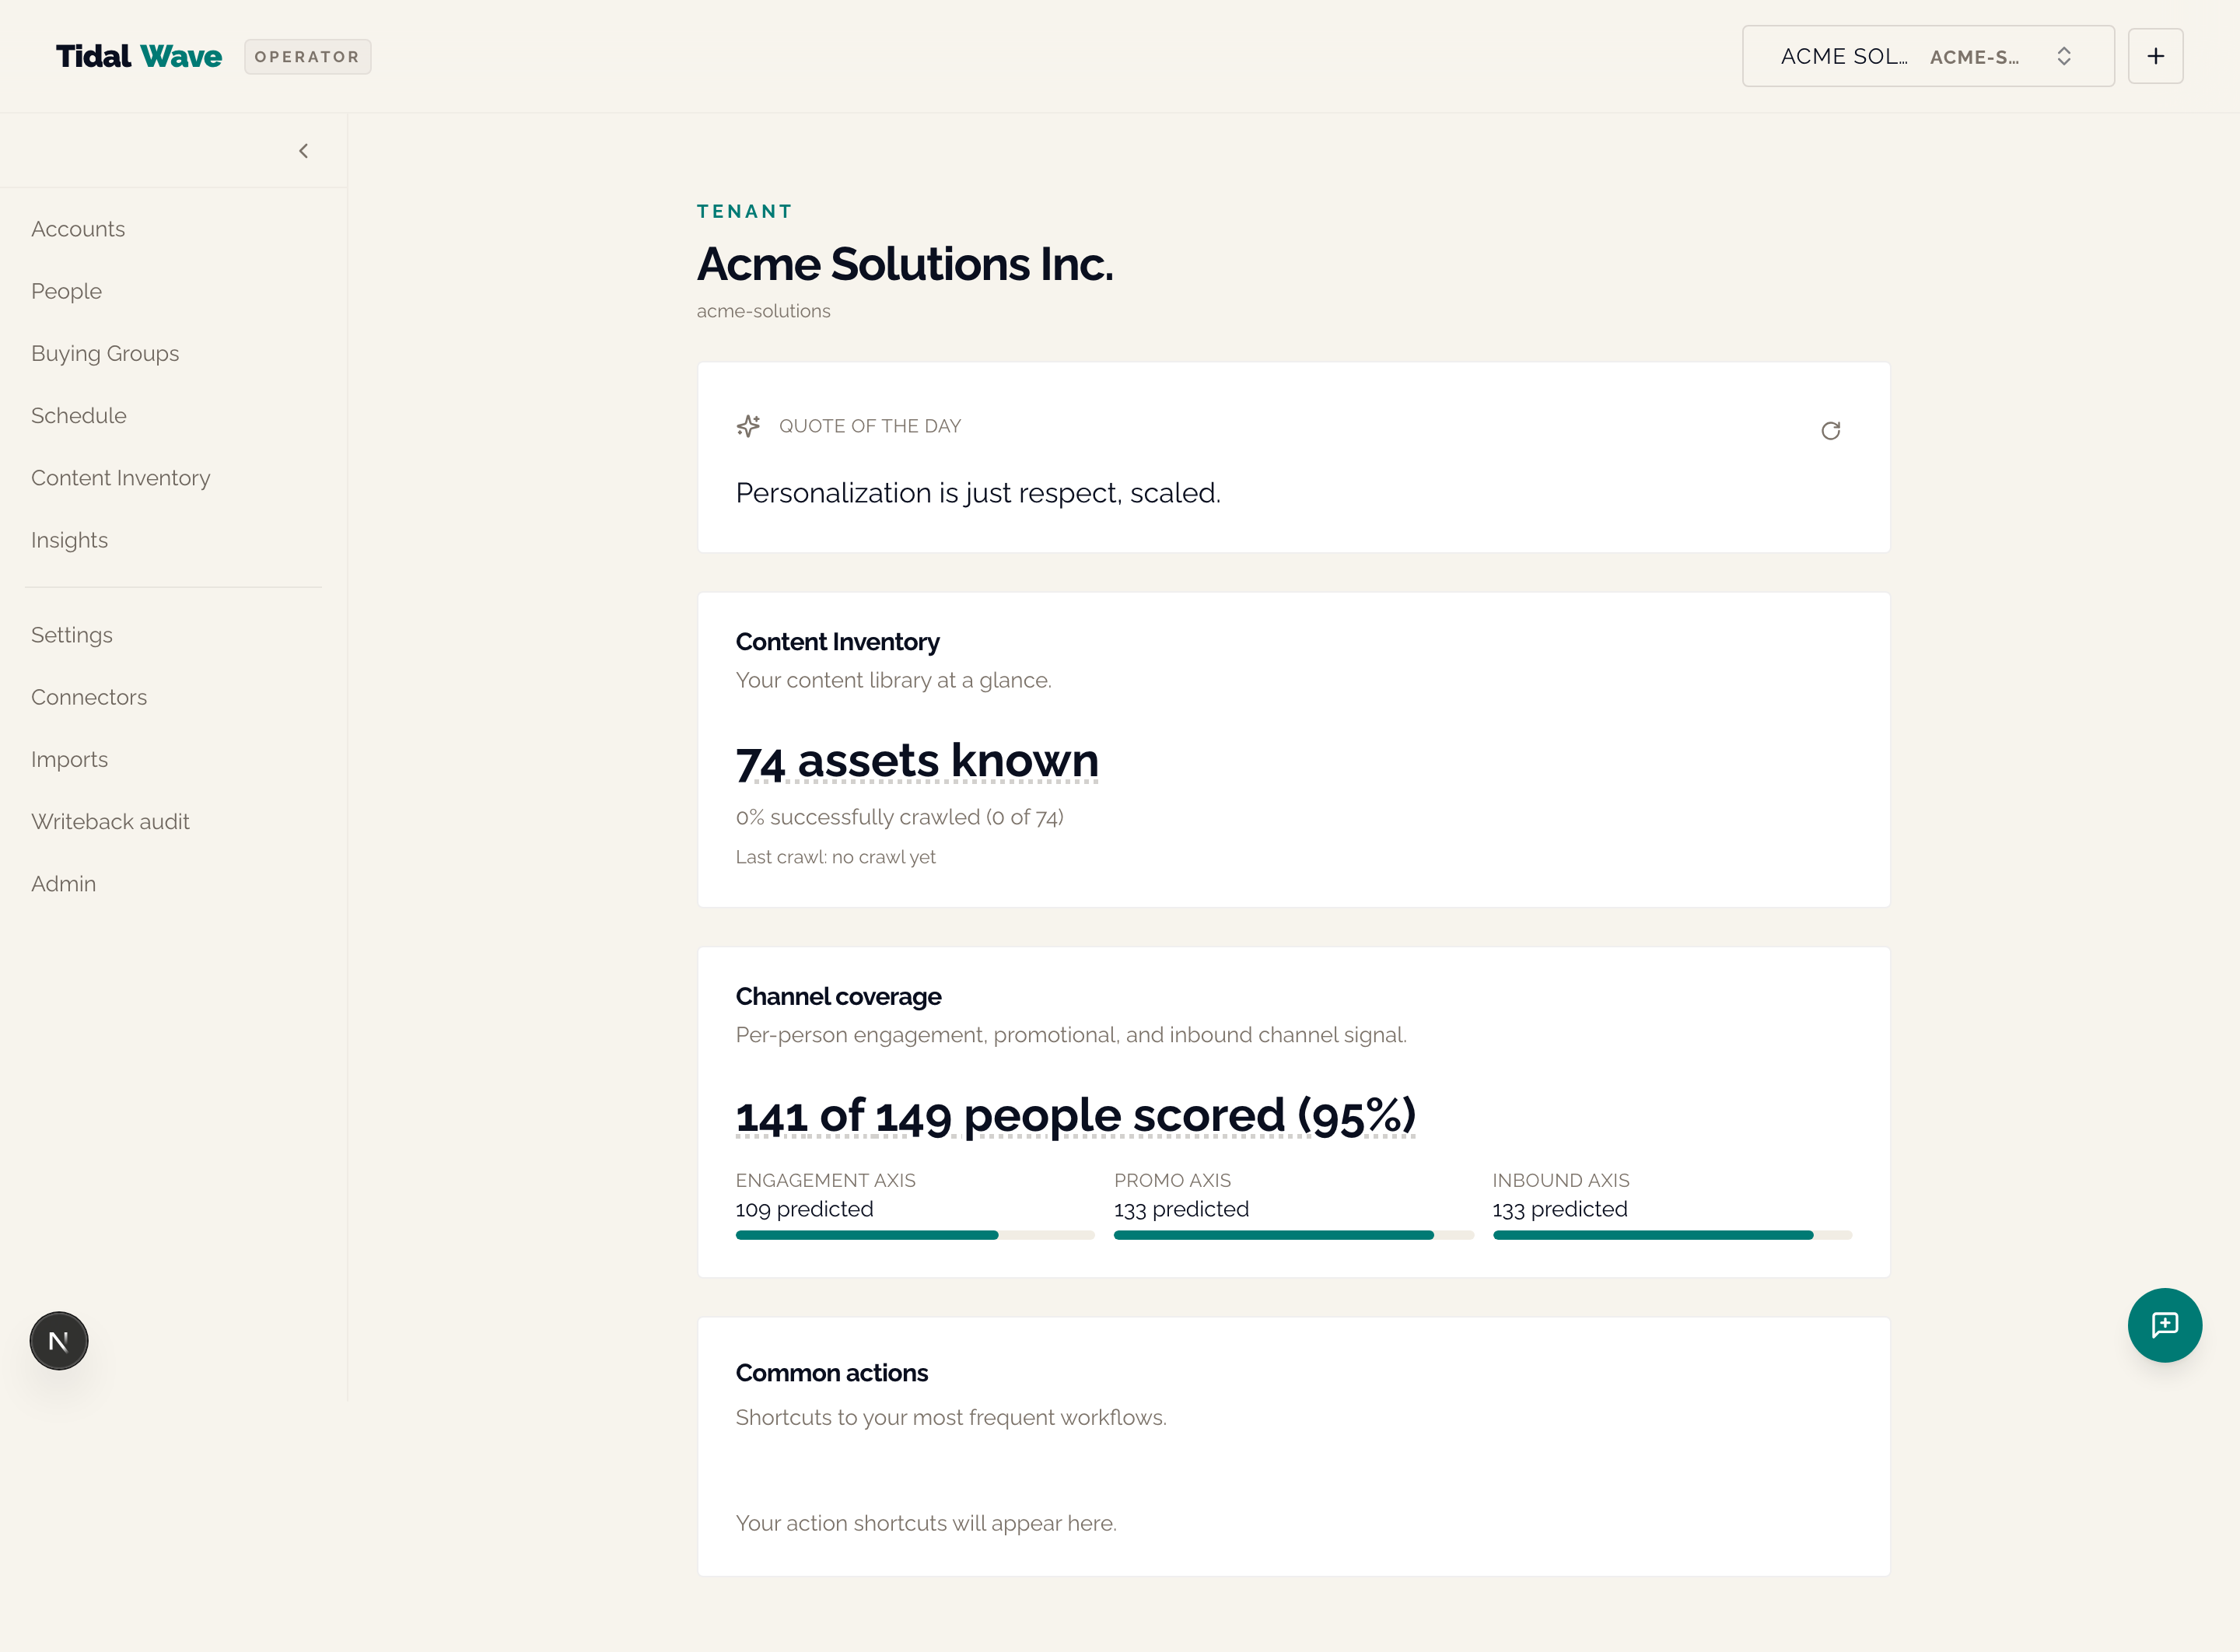Click the 74 assets known figure
The width and height of the screenshot is (2240, 1652).
pyautogui.click(x=917, y=761)
